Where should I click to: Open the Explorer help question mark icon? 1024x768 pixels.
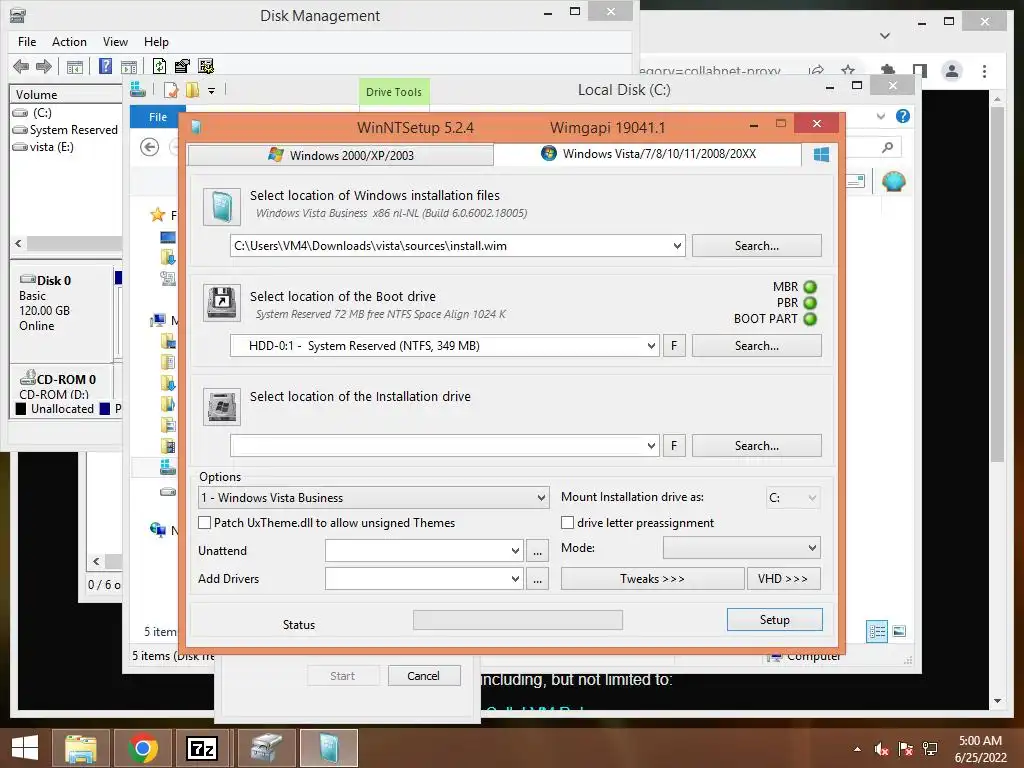point(903,116)
